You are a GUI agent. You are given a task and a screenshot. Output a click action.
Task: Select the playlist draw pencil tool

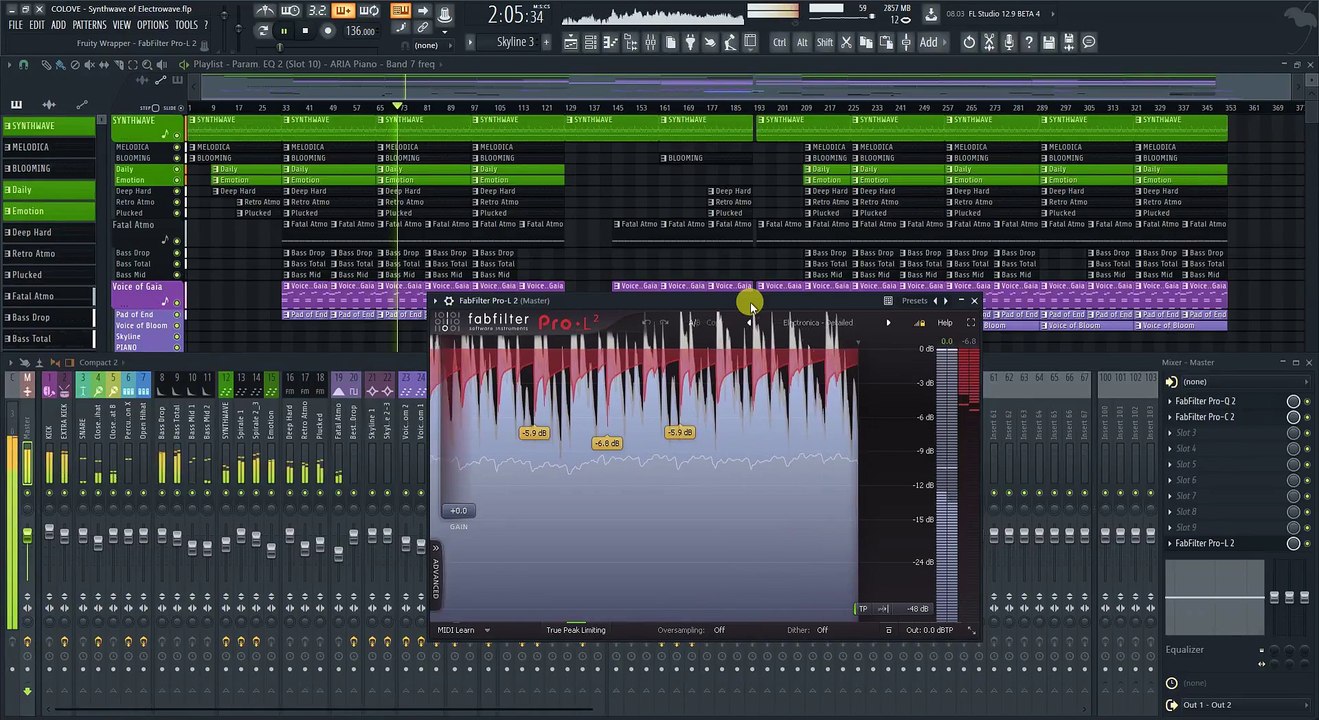[46, 64]
